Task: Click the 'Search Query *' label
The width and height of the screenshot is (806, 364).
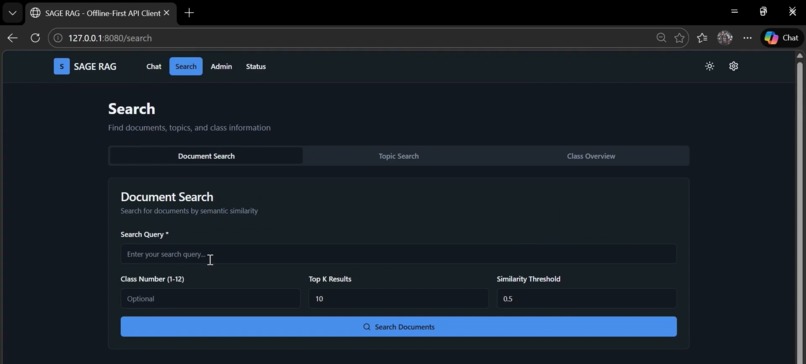Action: (144, 234)
